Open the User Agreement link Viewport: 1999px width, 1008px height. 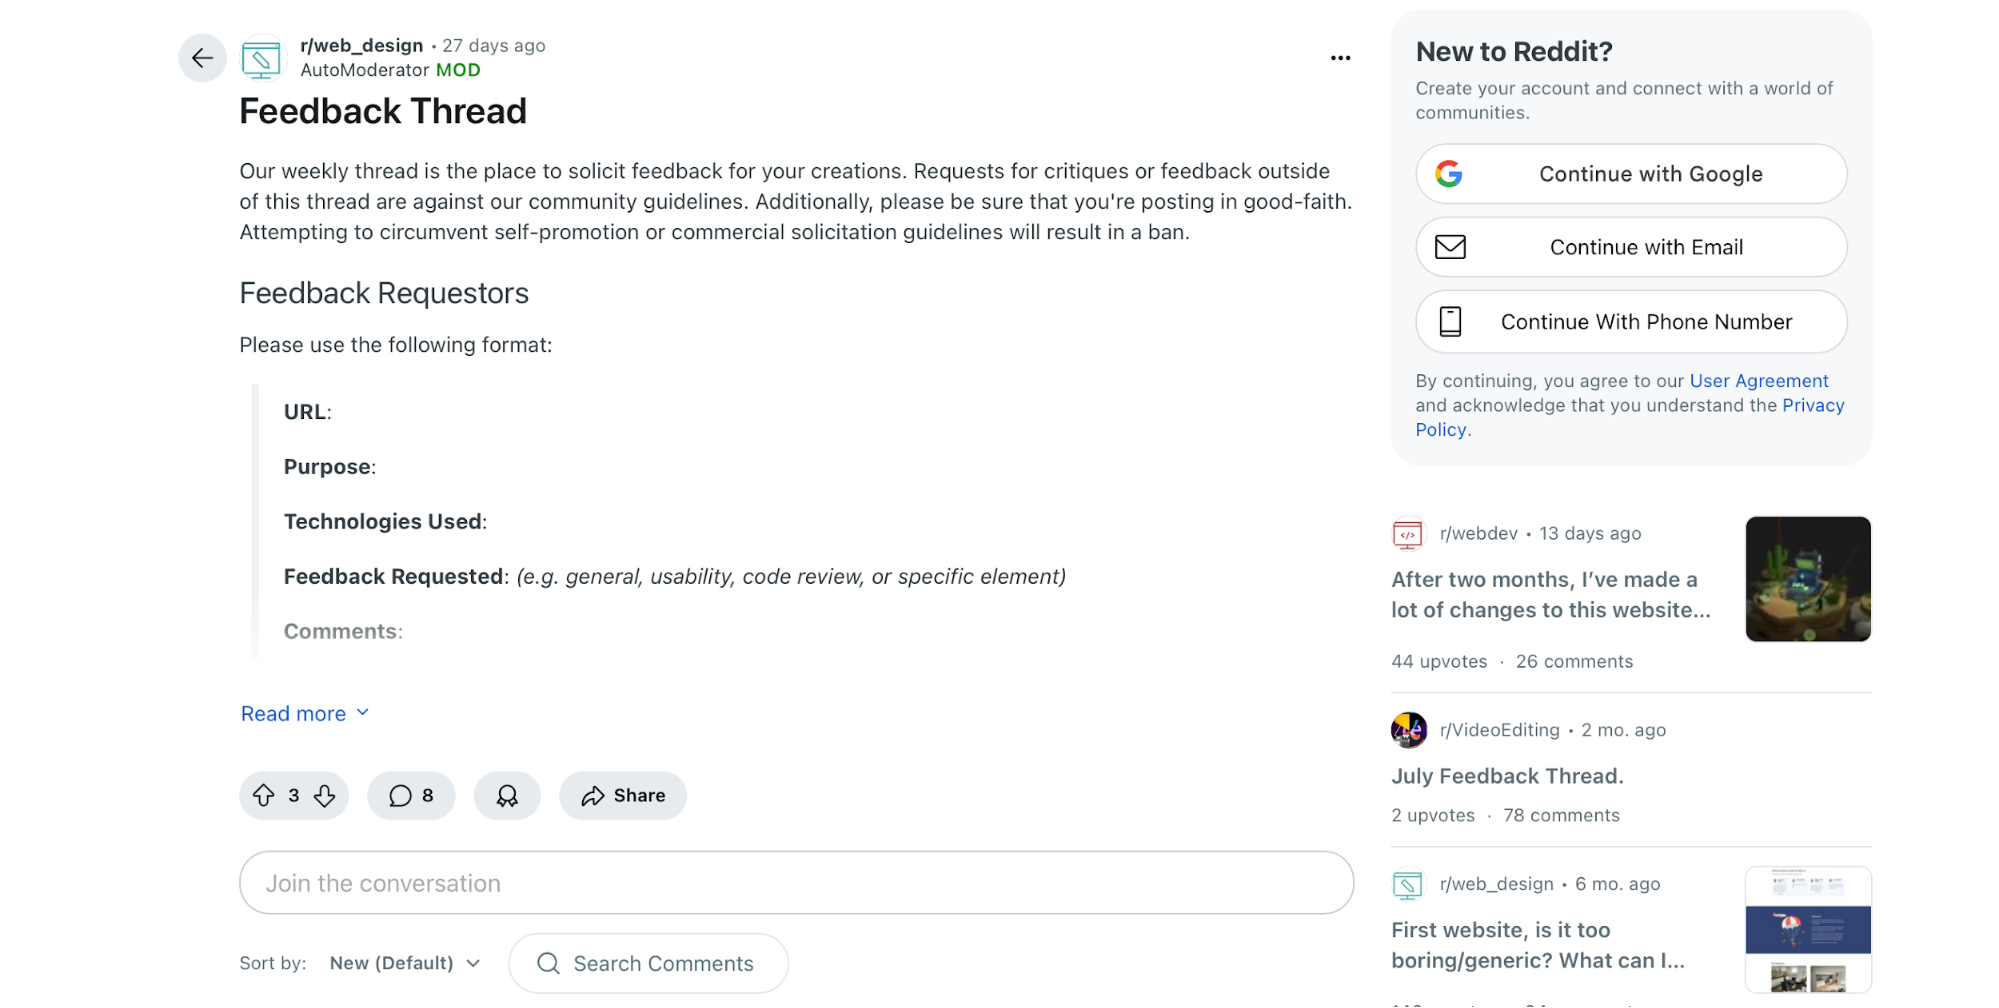click(1758, 381)
